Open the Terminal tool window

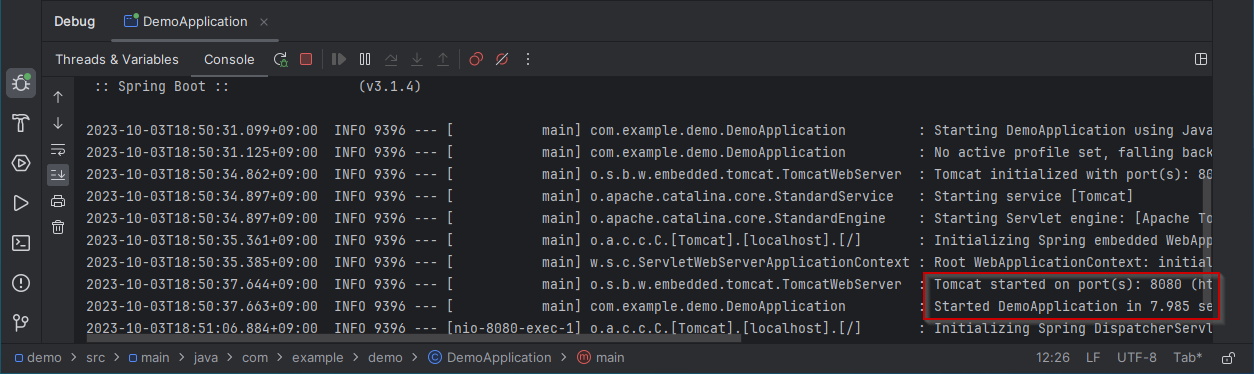pyautogui.click(x=20, y=243)
